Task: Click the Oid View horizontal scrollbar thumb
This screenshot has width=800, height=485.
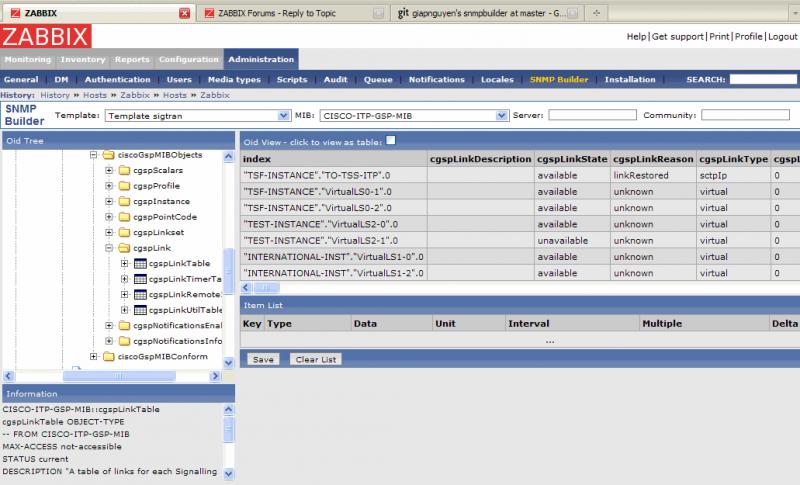Action: [x=266, y=288]
